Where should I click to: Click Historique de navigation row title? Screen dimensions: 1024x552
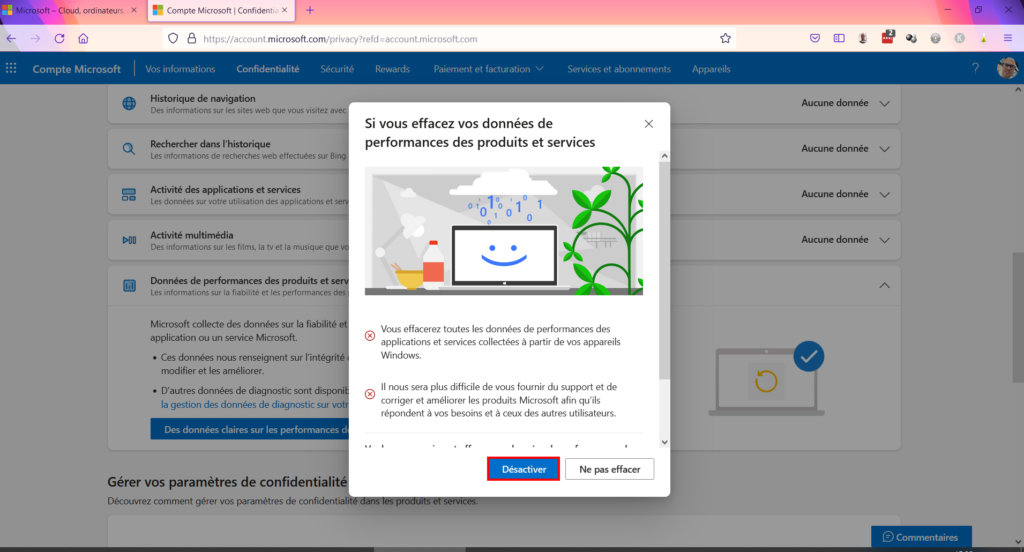coord(202,99)
